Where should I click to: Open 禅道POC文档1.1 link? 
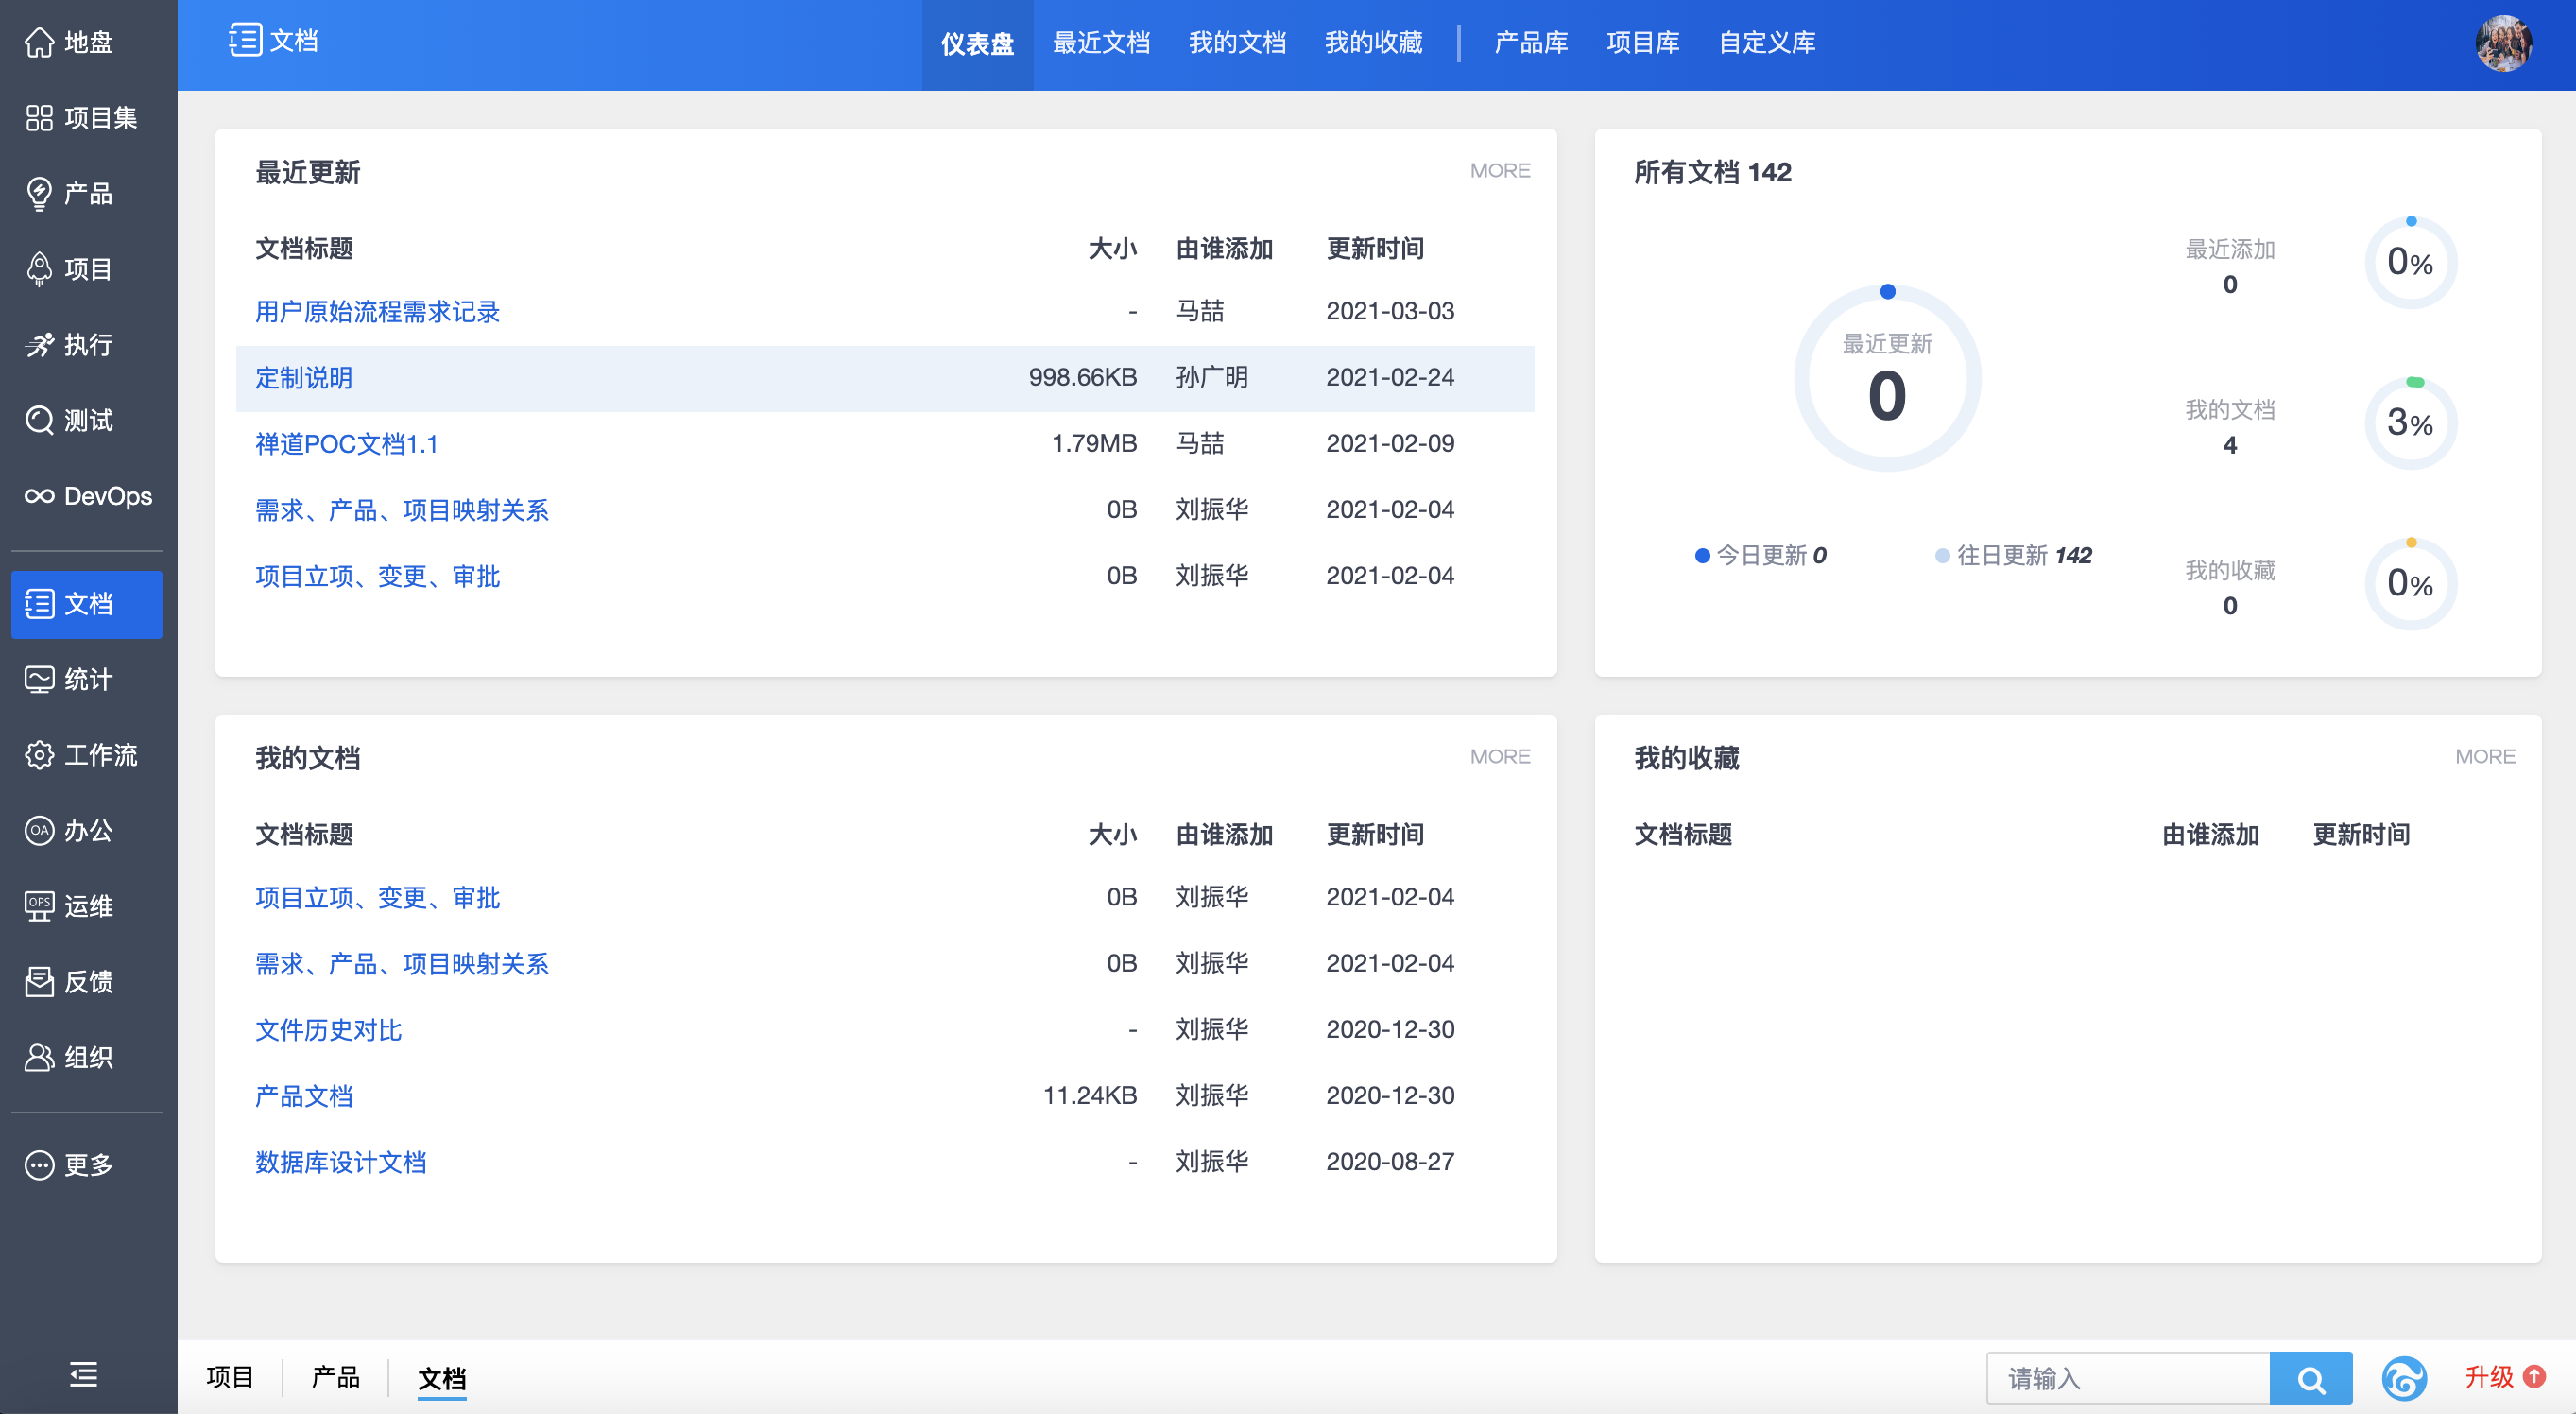click(346, 444)
